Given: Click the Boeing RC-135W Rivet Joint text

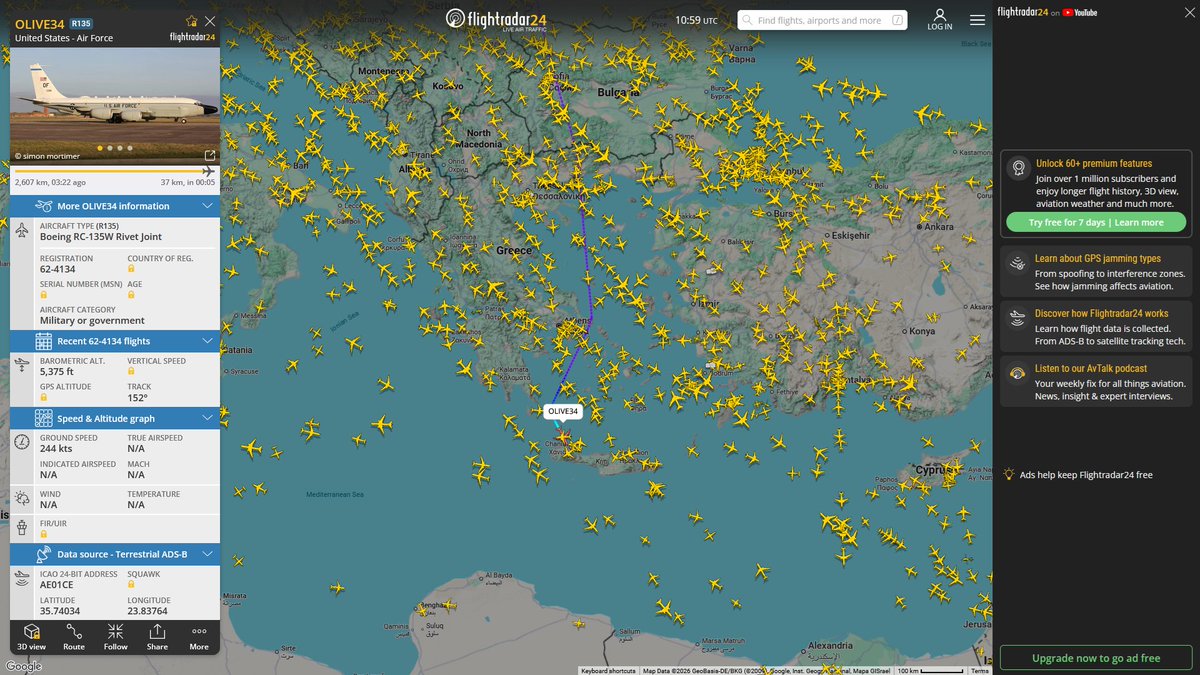Looking at the screenshot, I should coord(101,237).
